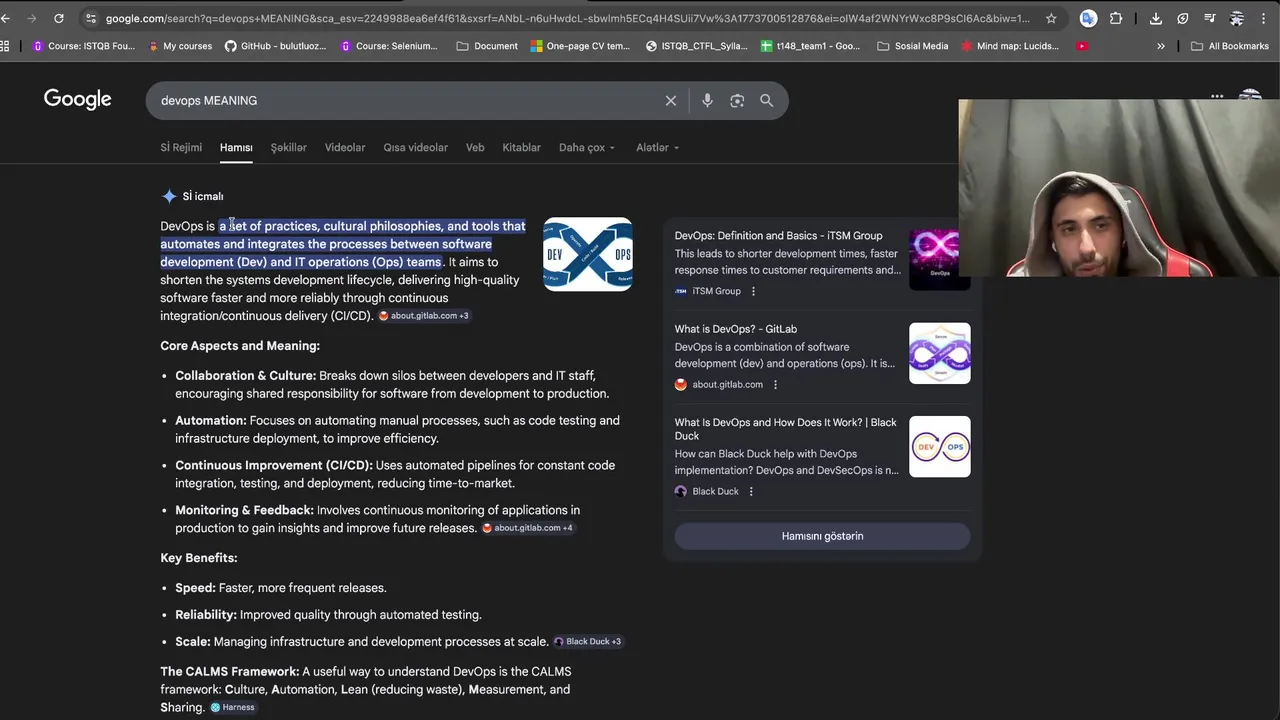The height and width of the screenshot is (720, 1280).
Task: Open Chrome three-dot menu
Action: point(1265,18)
